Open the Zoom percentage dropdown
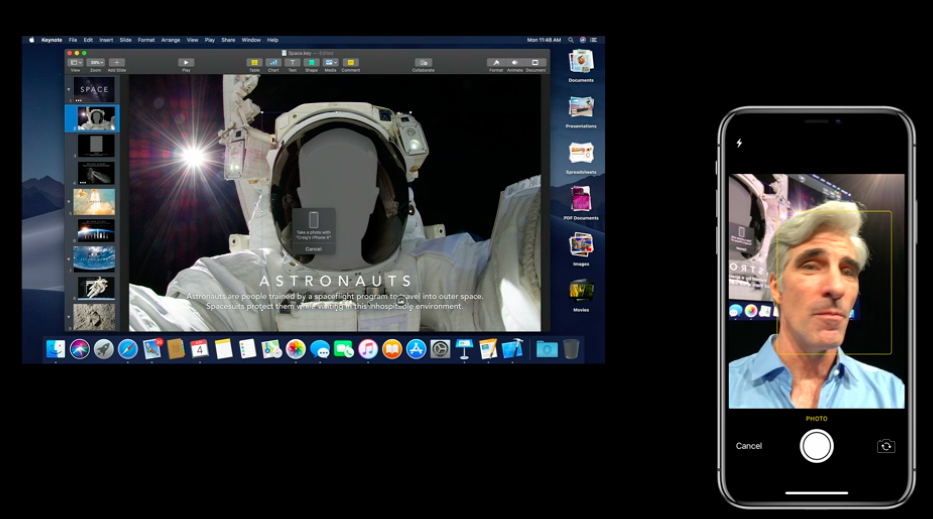Viewport: 933px width, 519px height. [x=95, y=62]
